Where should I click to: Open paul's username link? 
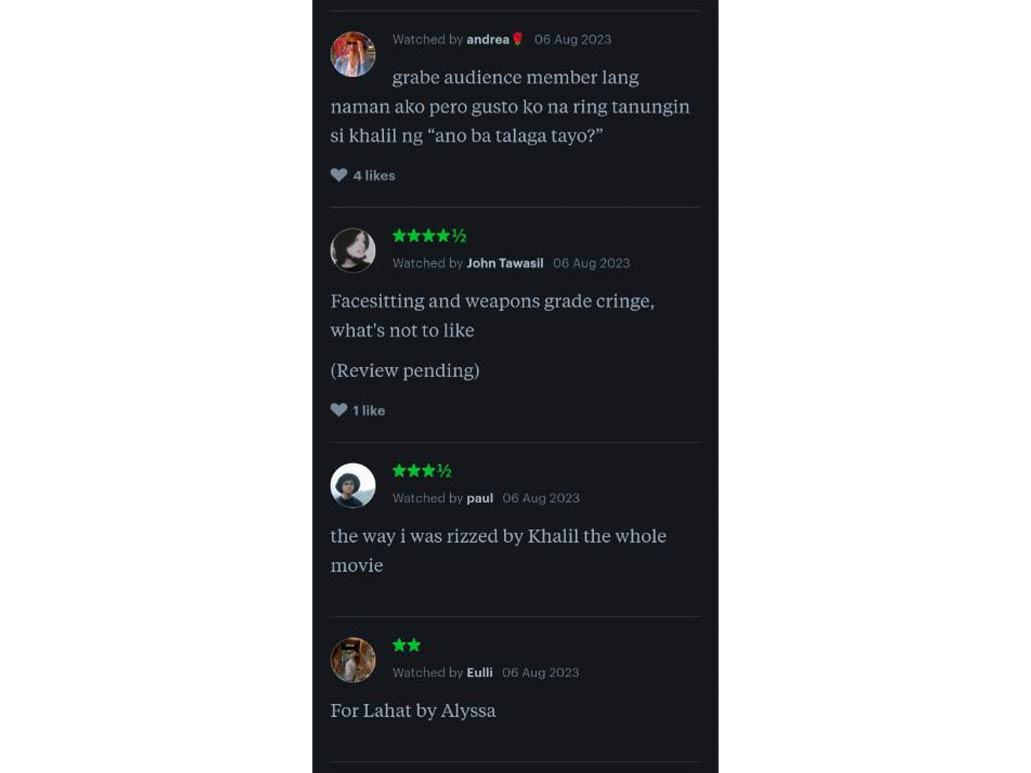(480, 498)
